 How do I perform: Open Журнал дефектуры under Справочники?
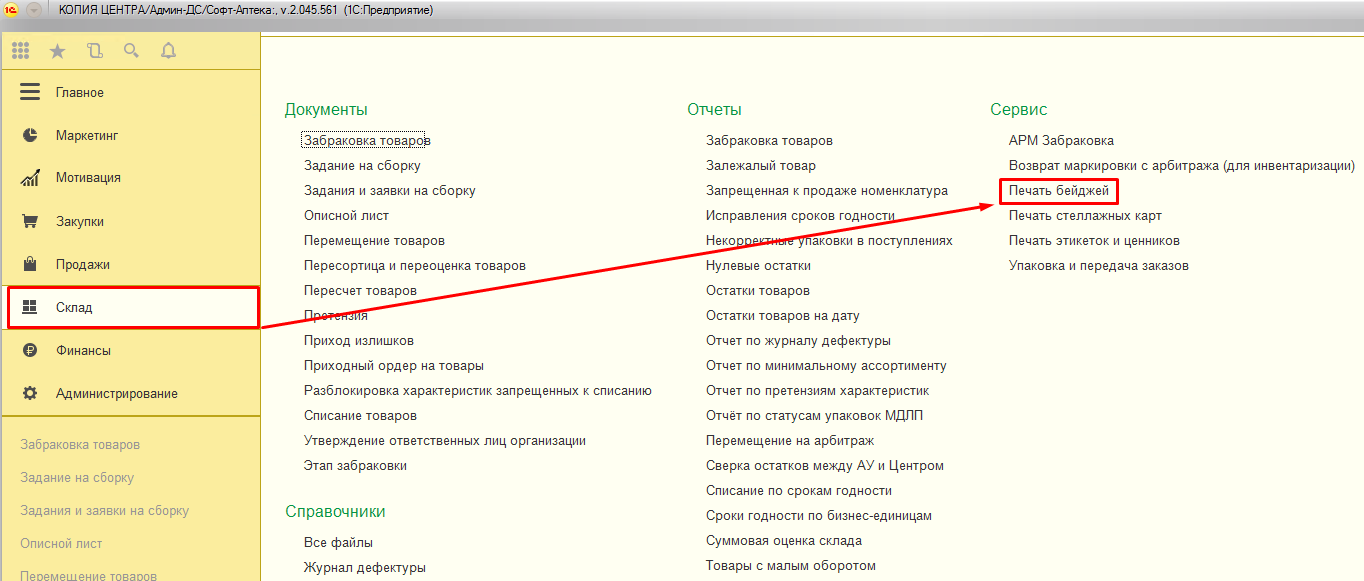(x=364, y=567)
